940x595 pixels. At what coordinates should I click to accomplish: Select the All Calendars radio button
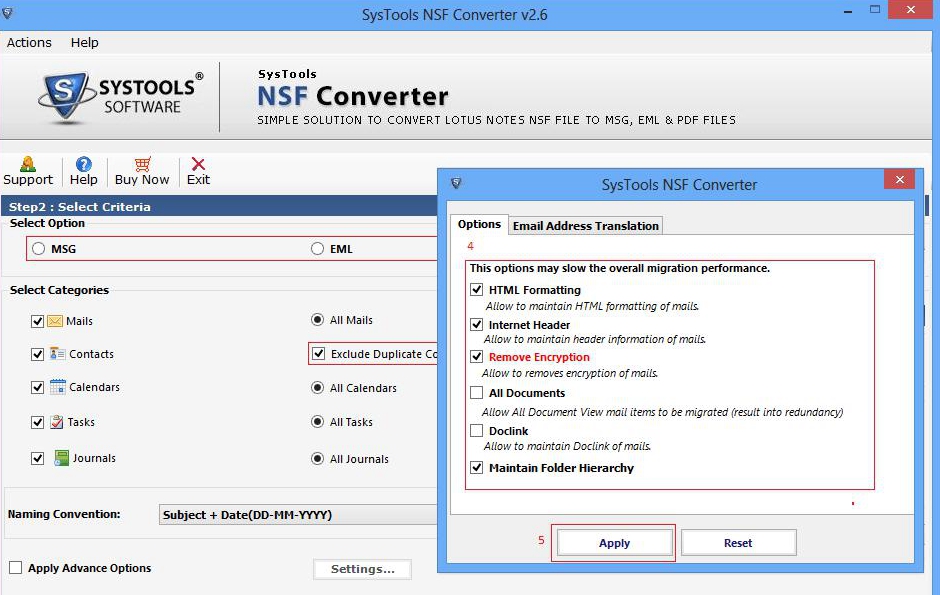[317, 388]
